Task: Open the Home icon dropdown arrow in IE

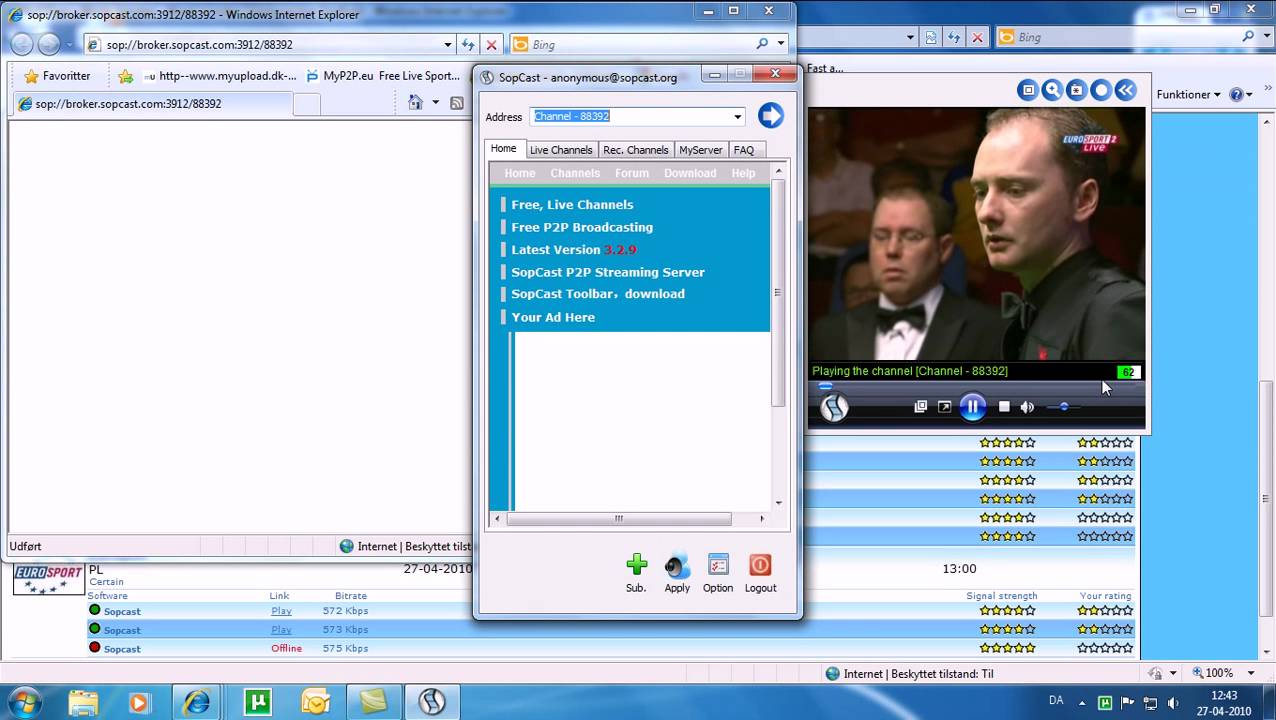Action: pyautogui.click(x=435, y=103)
